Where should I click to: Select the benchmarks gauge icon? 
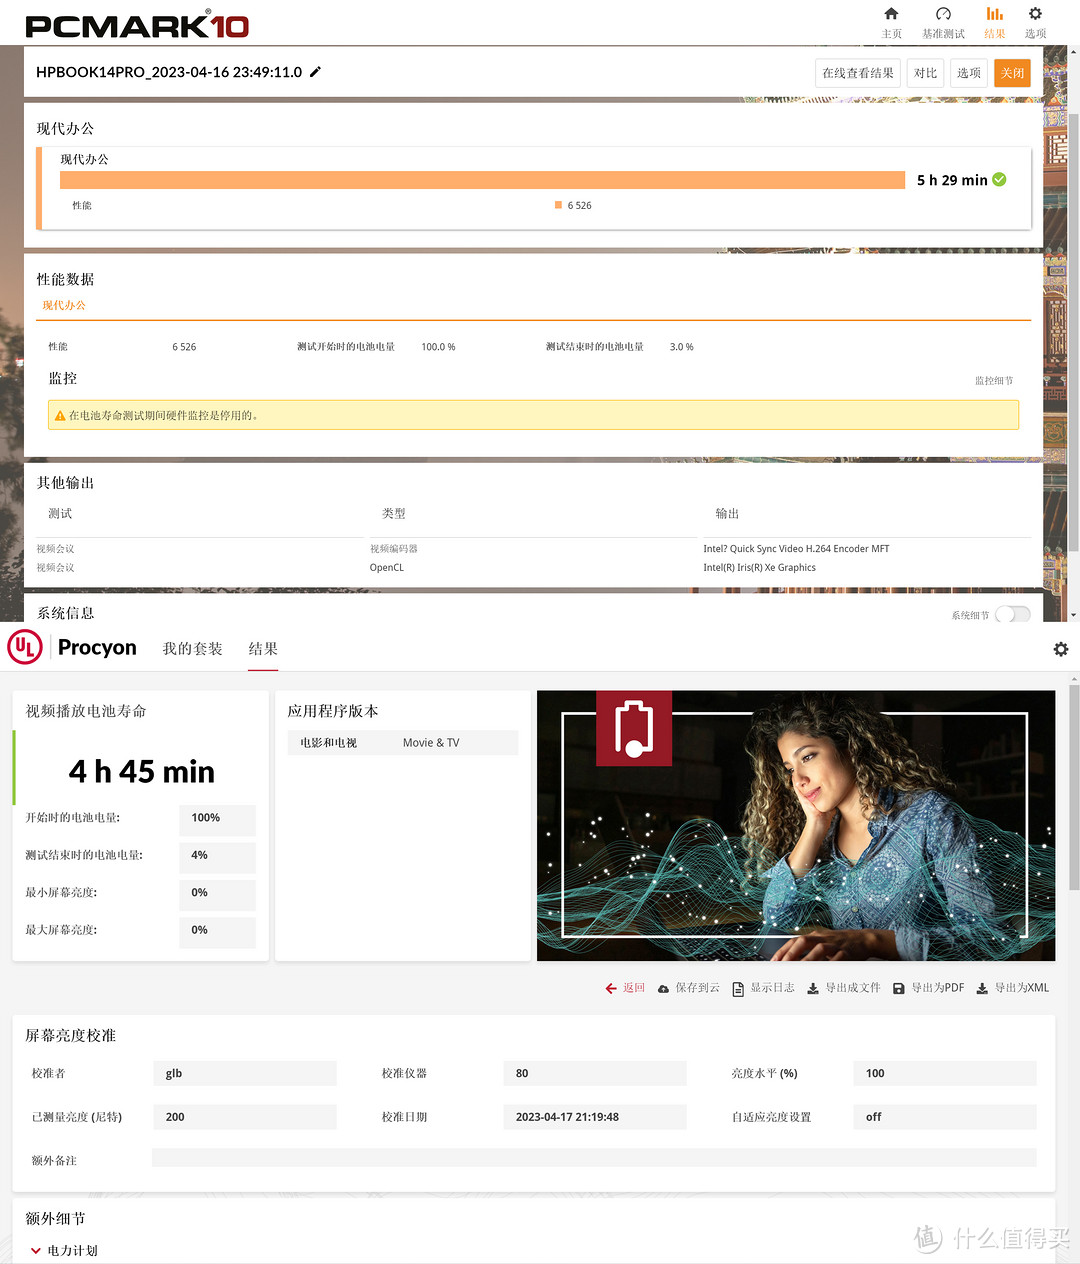[942, 15]
